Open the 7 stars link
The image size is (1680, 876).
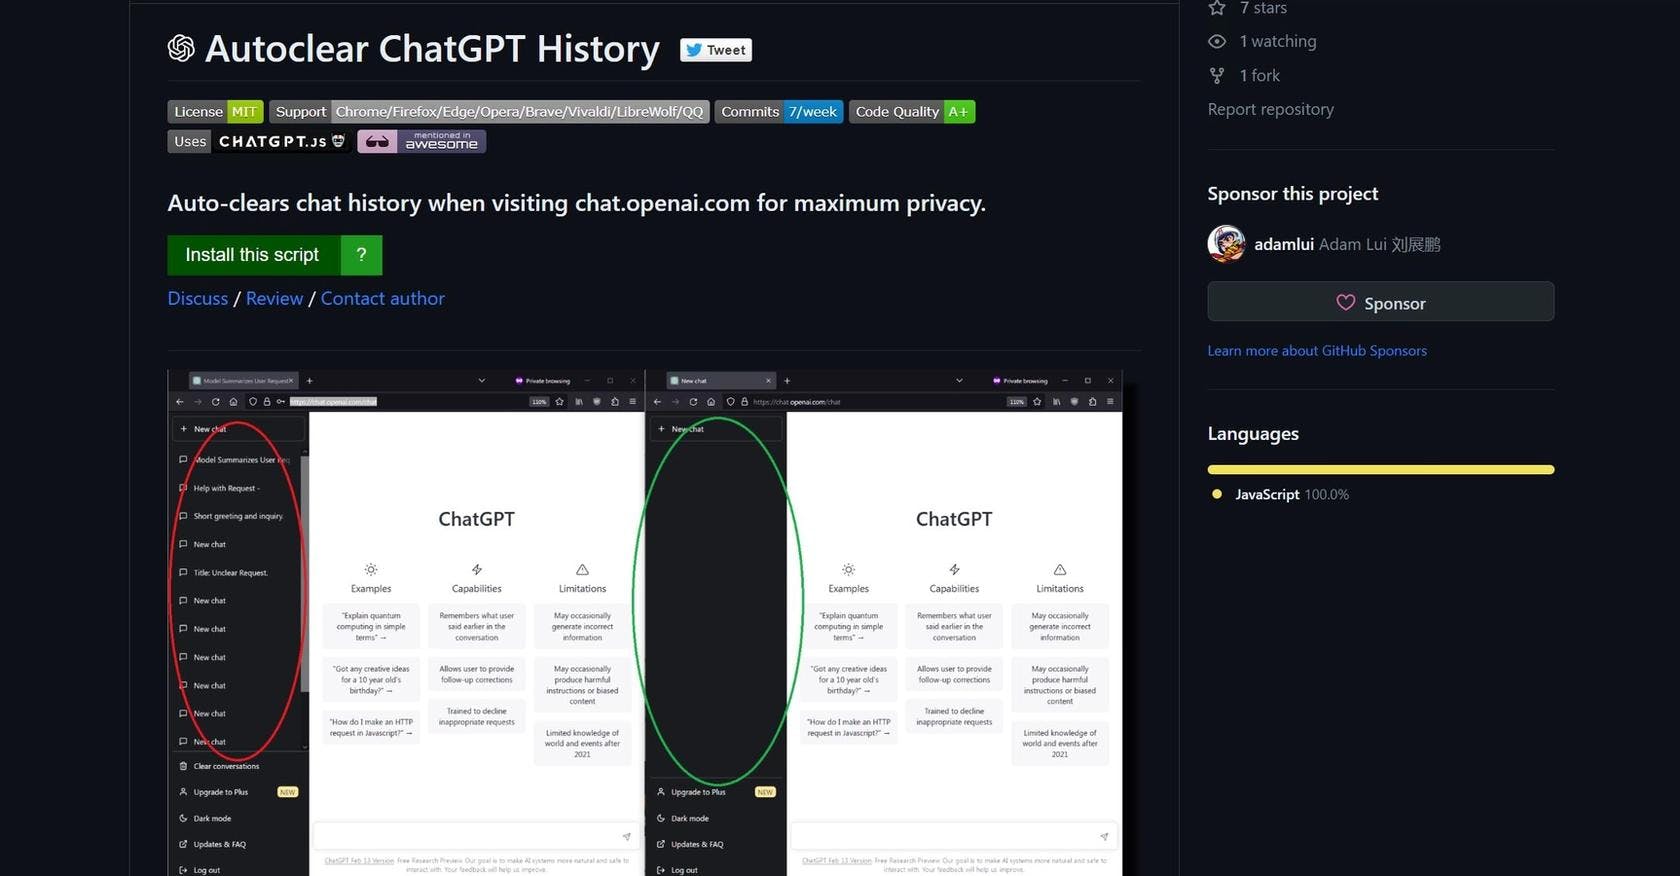click(x=1262, y=8)
